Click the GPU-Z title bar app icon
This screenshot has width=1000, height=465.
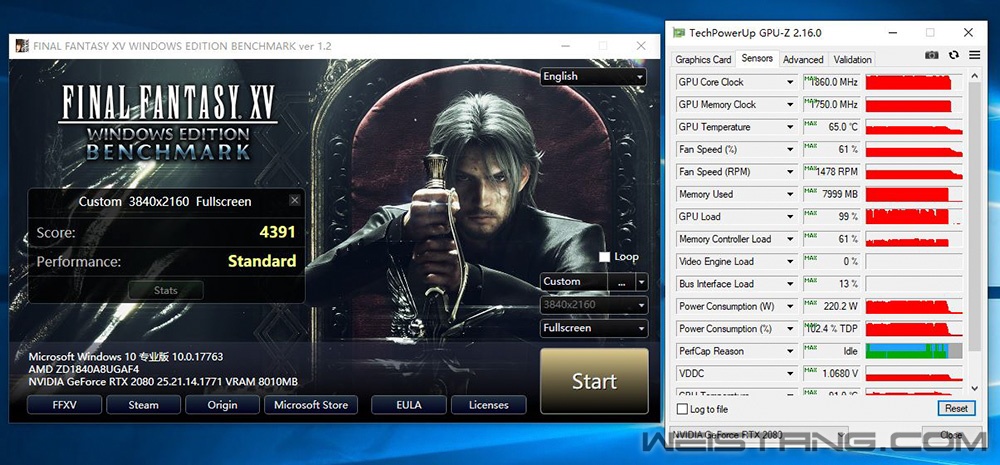680,33
